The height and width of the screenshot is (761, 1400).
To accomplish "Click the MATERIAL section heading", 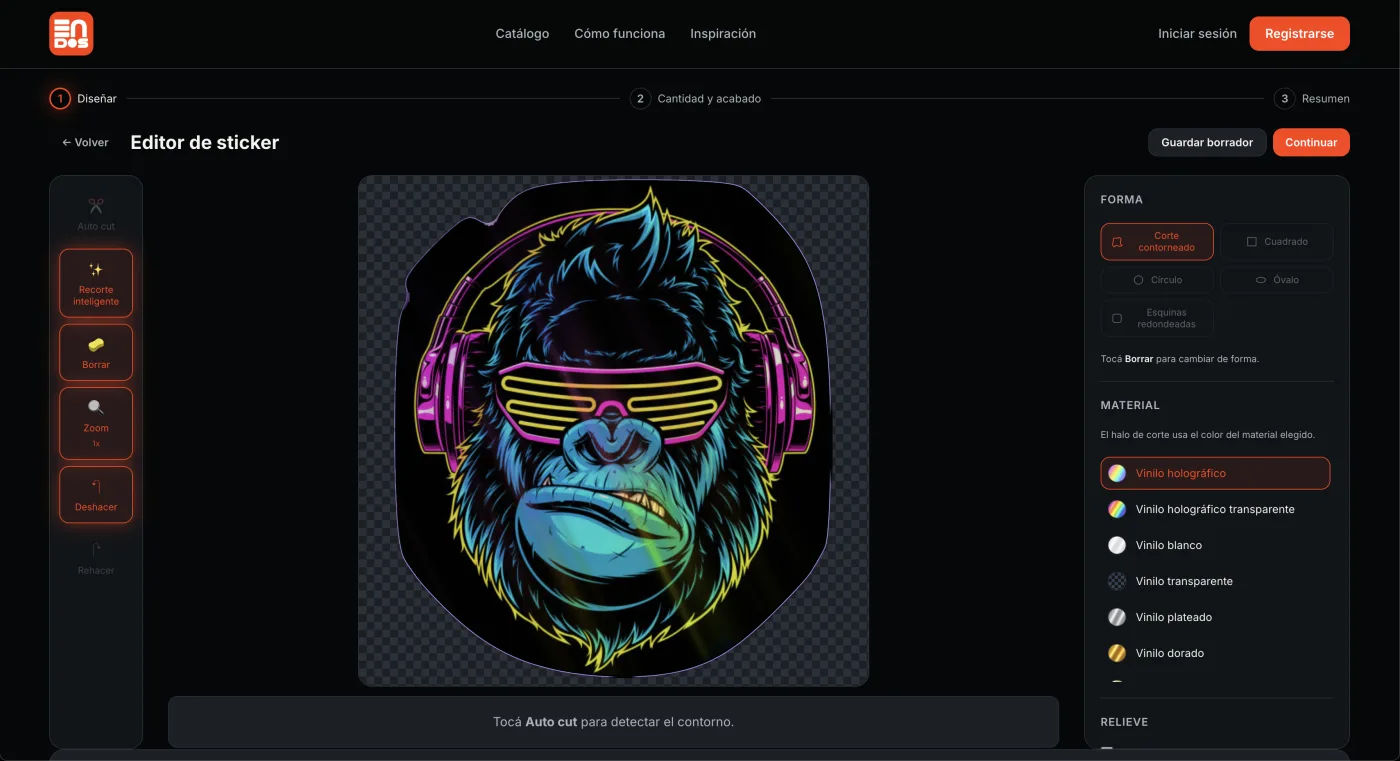I will tap(1130, 406).
